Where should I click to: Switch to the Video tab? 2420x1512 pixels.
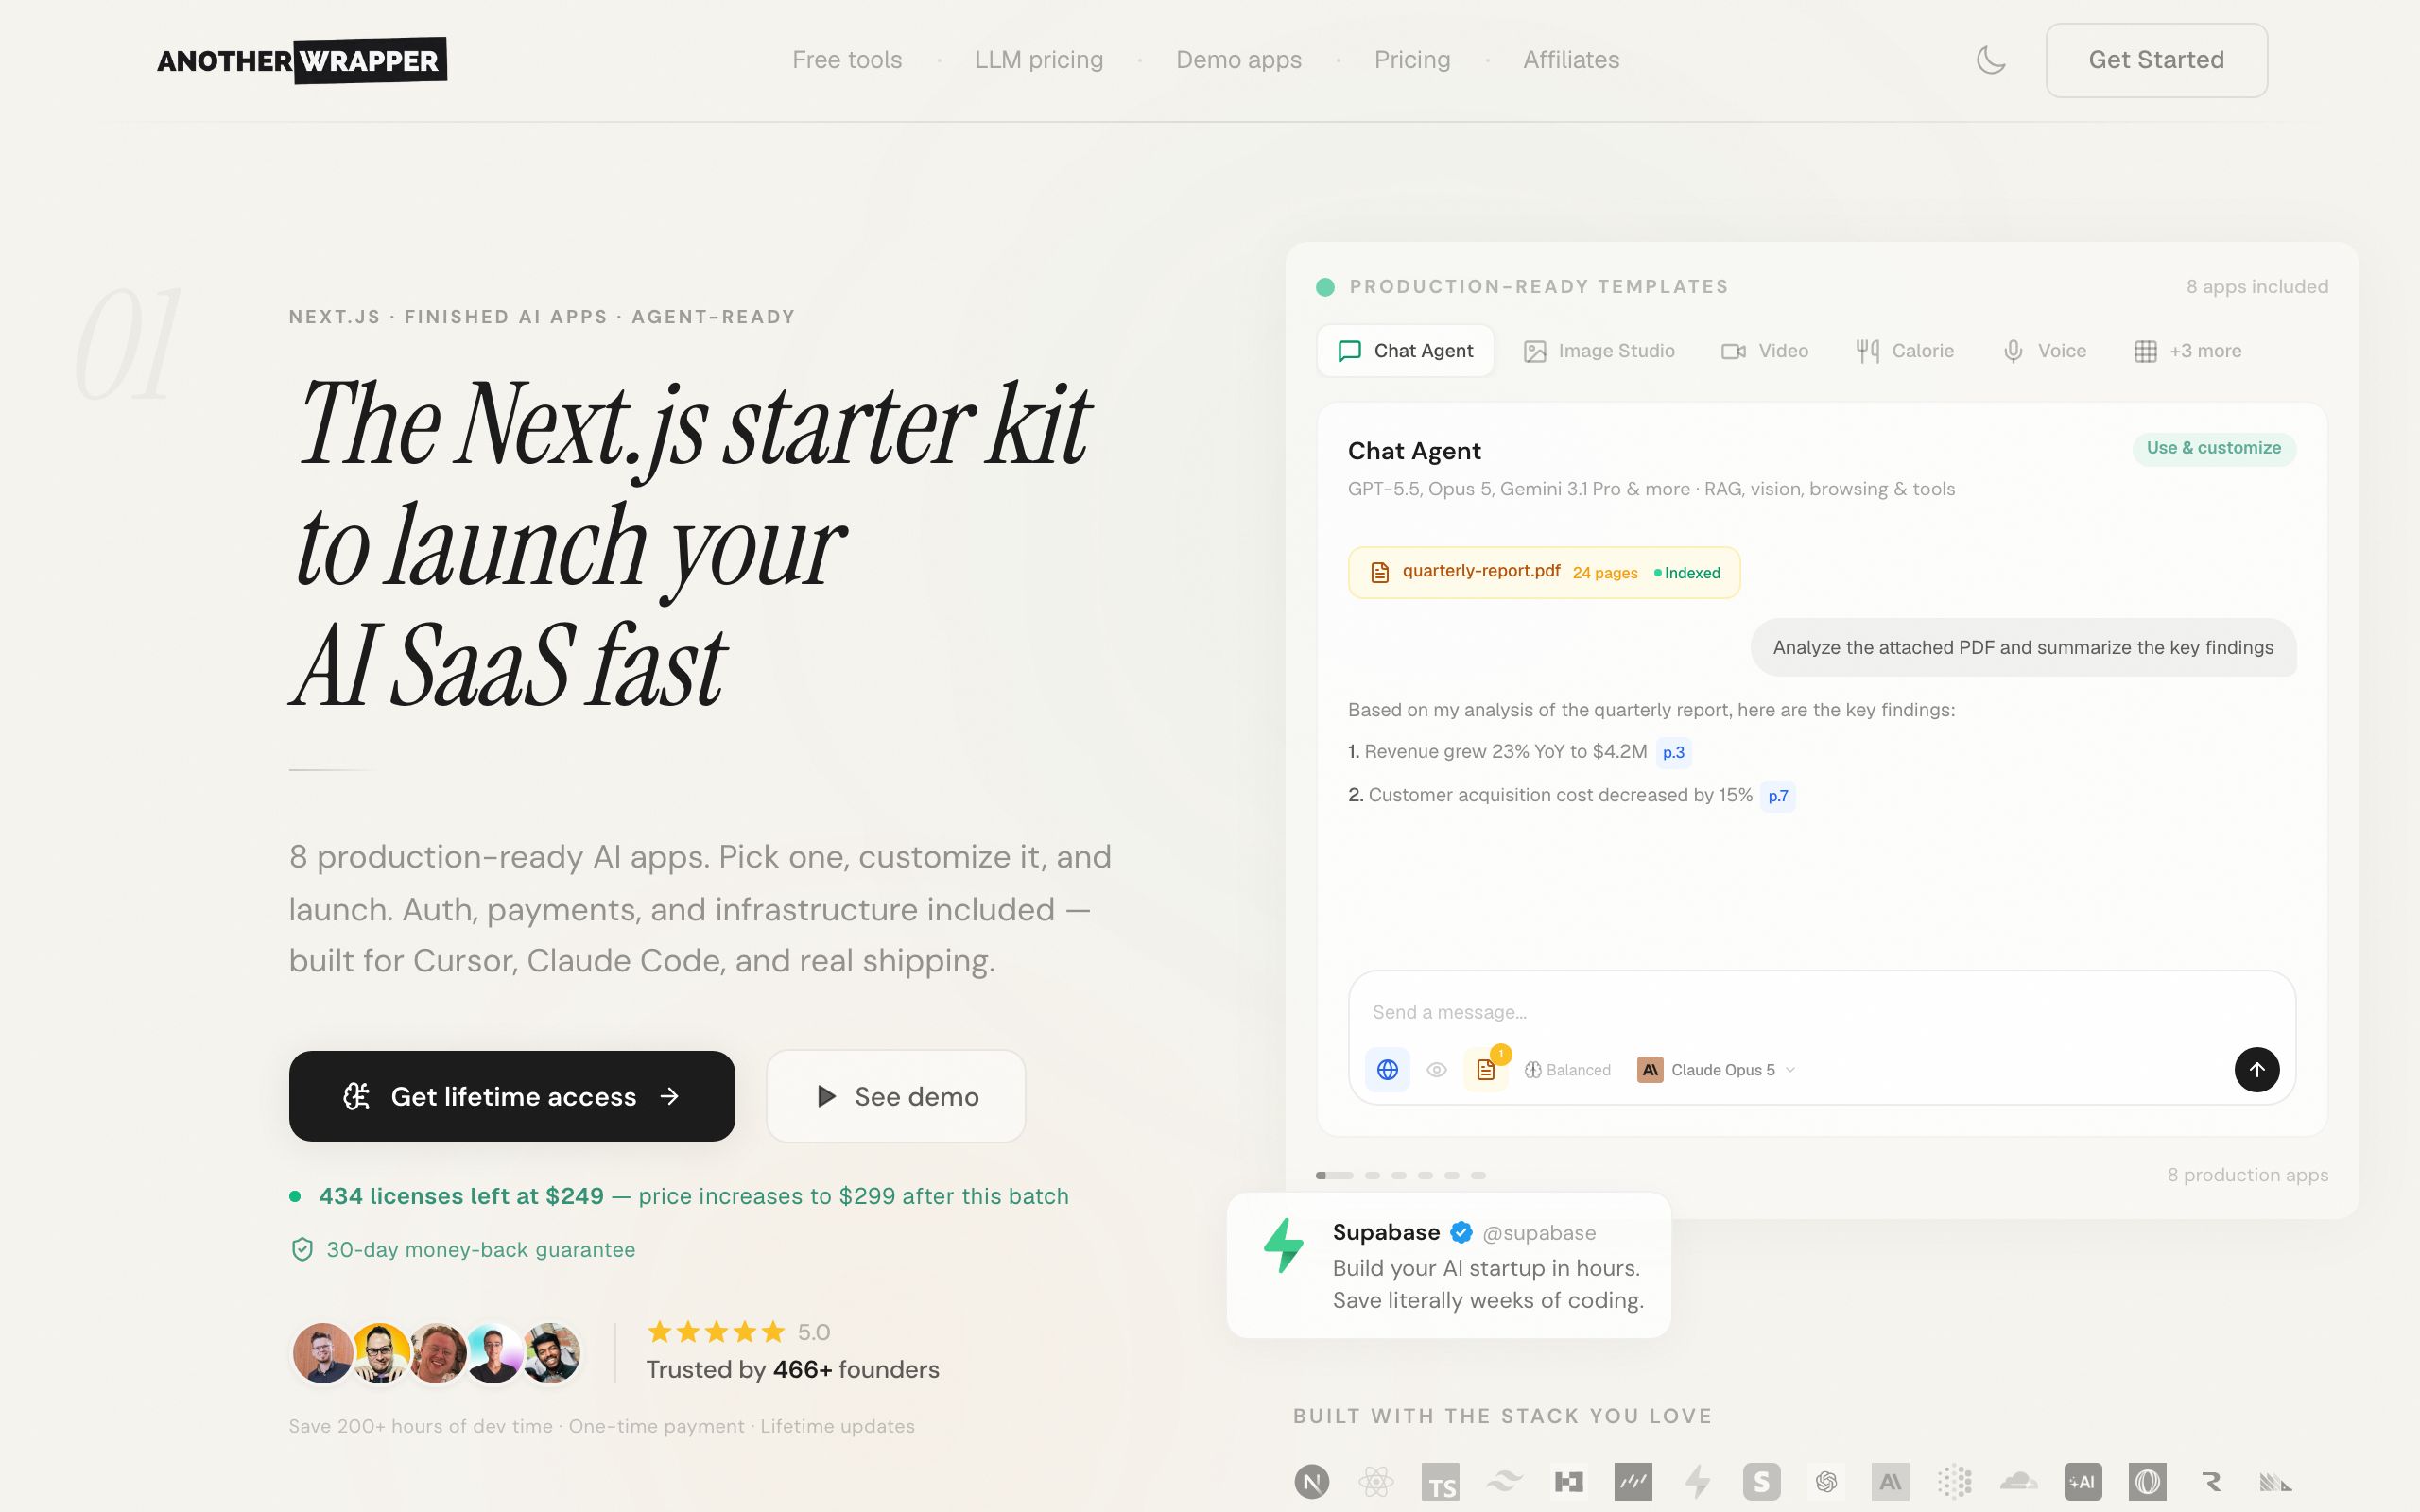click(1764, 351)
